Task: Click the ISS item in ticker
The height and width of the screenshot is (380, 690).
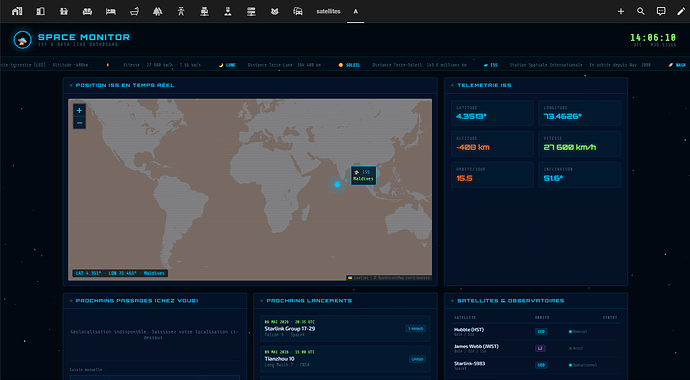Action: 491,65
